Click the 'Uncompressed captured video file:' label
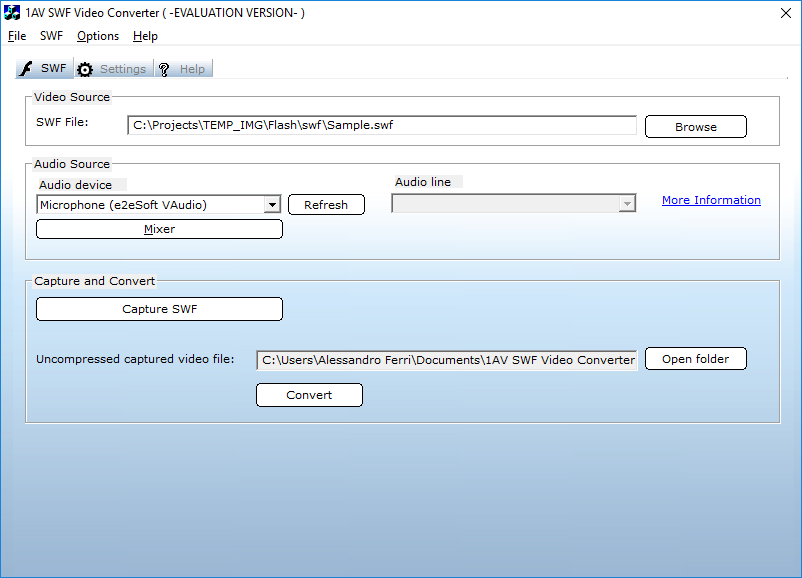 [x=135, y=359]
